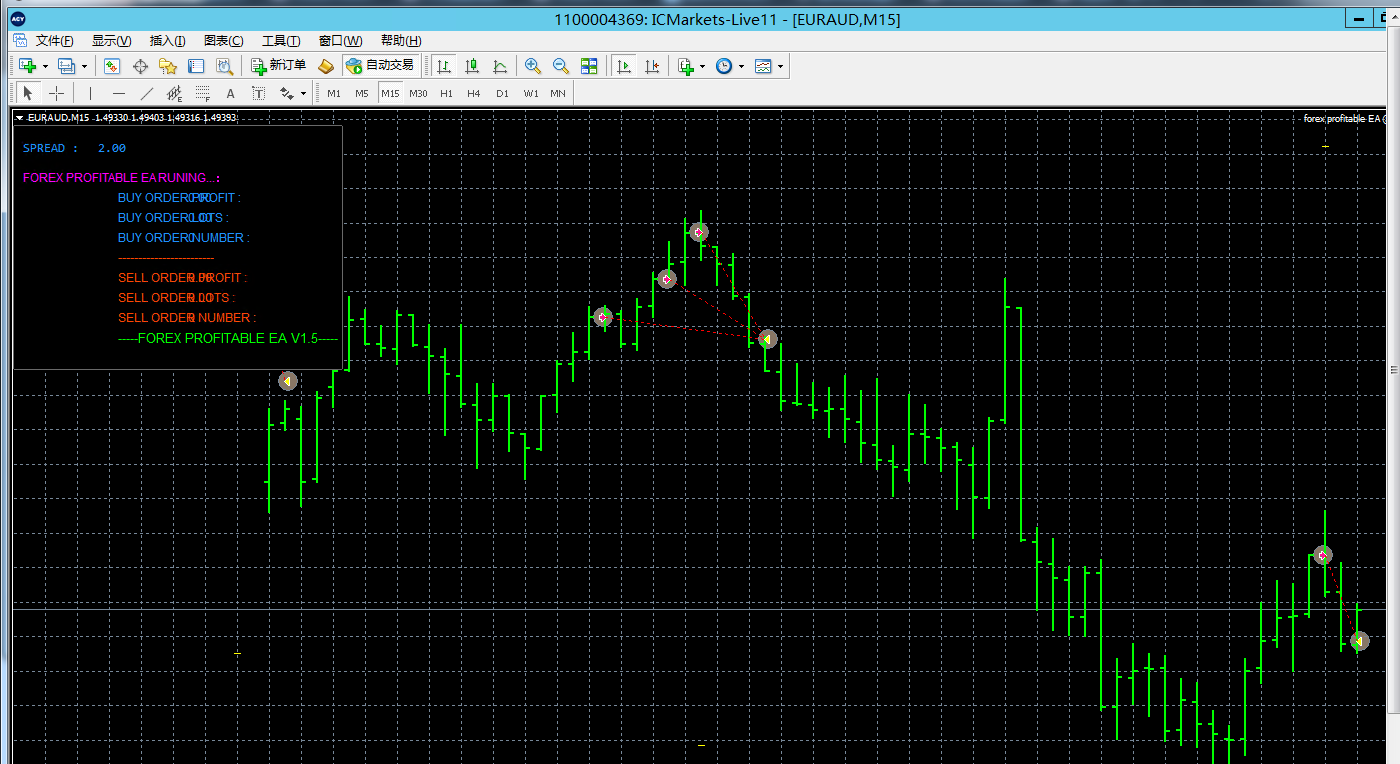This screenshot has width=1400, height=764.
Task: Expand the Periods dropdown arrow
Action: coord(741,67)
